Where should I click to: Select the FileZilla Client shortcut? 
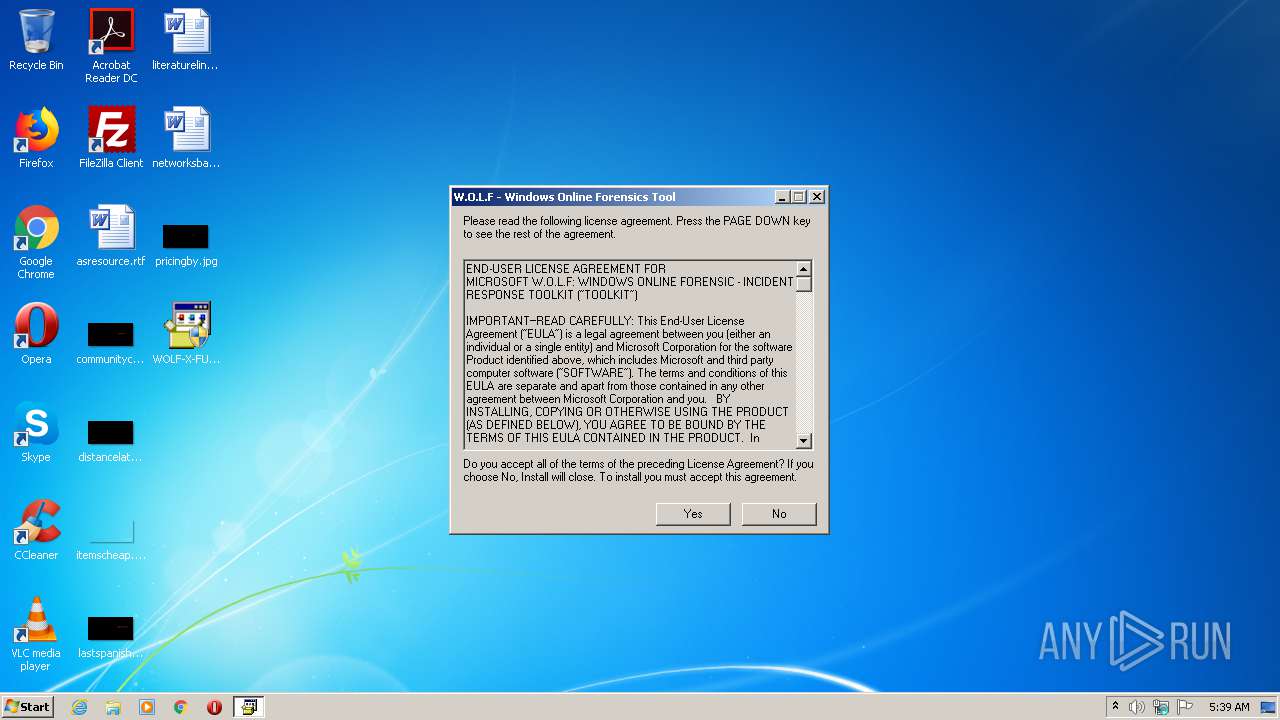[111, 138]
